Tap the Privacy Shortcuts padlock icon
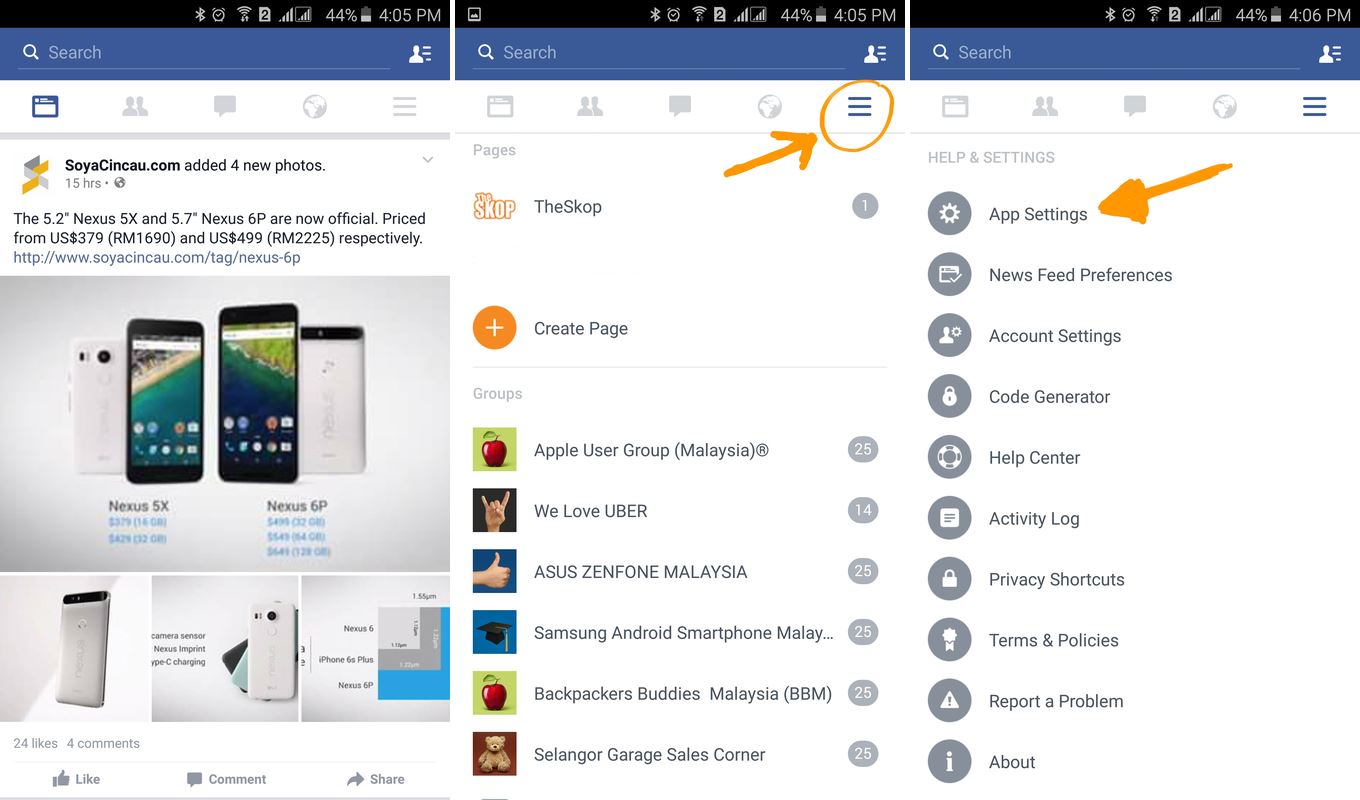The image size is (1360, 800). pos(949,579)
